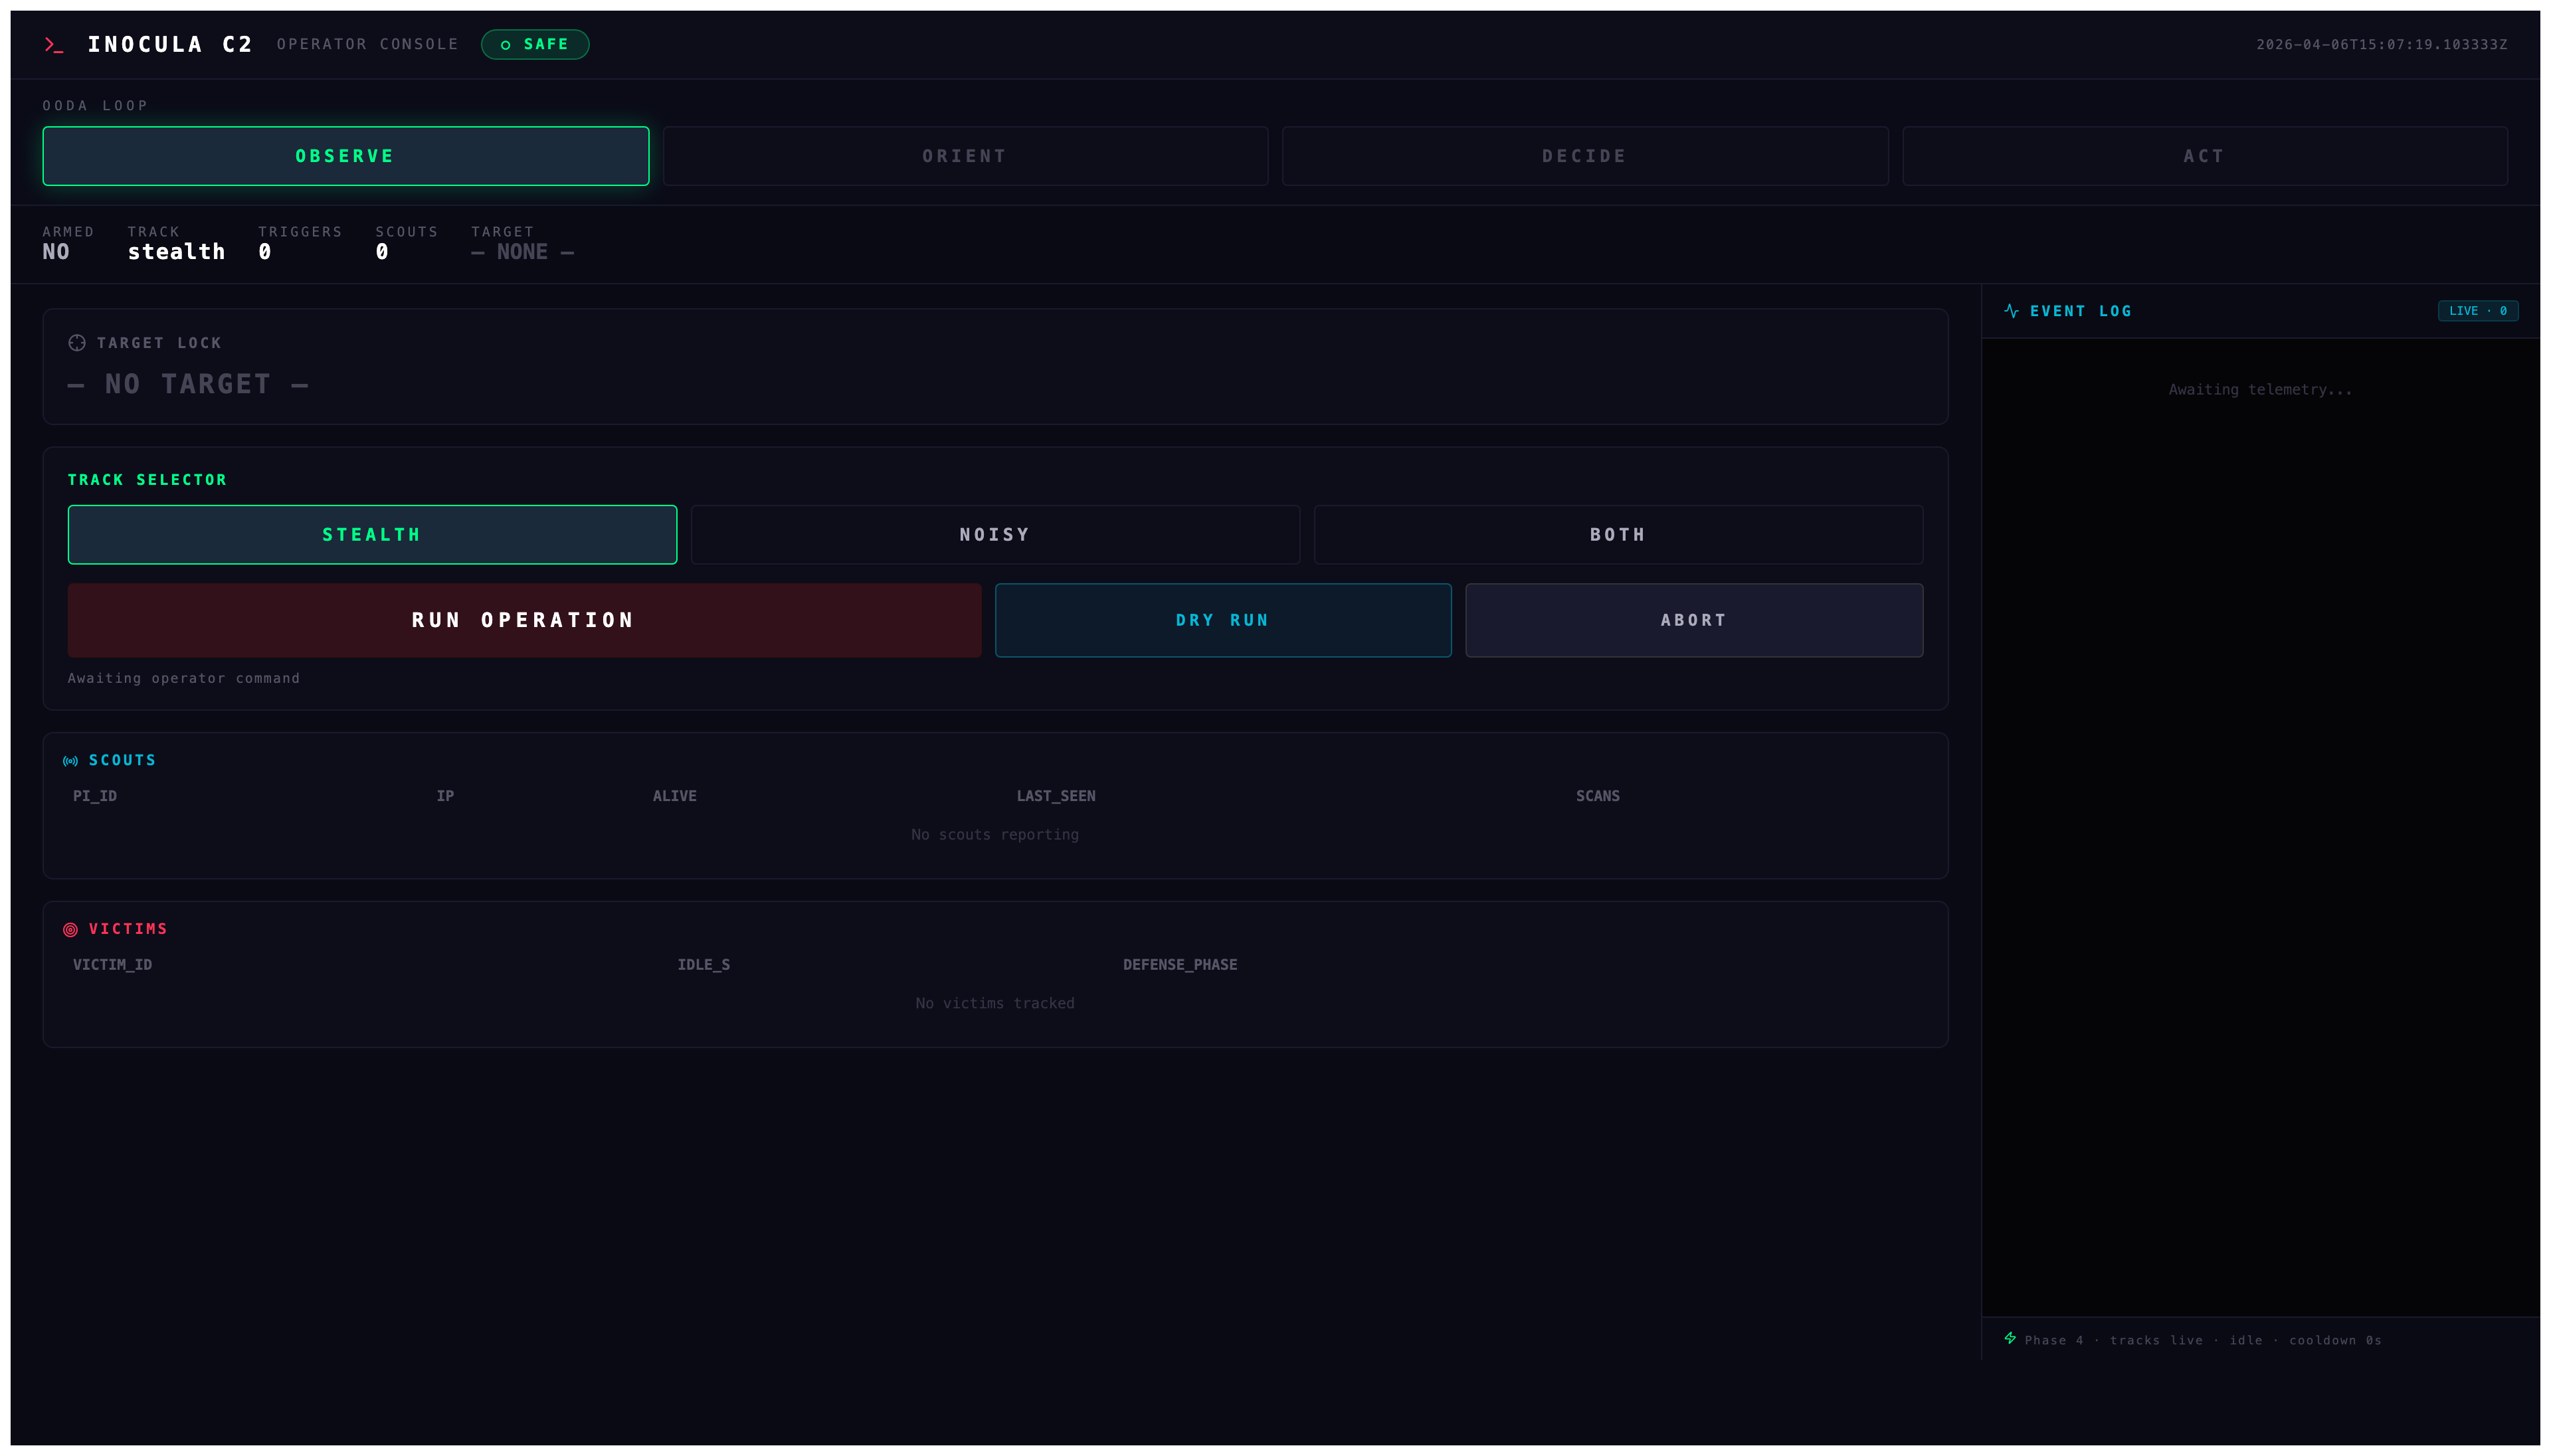Click the lightning bolt in the status bar
2551x1456 pixels.
point(2011,1339)
